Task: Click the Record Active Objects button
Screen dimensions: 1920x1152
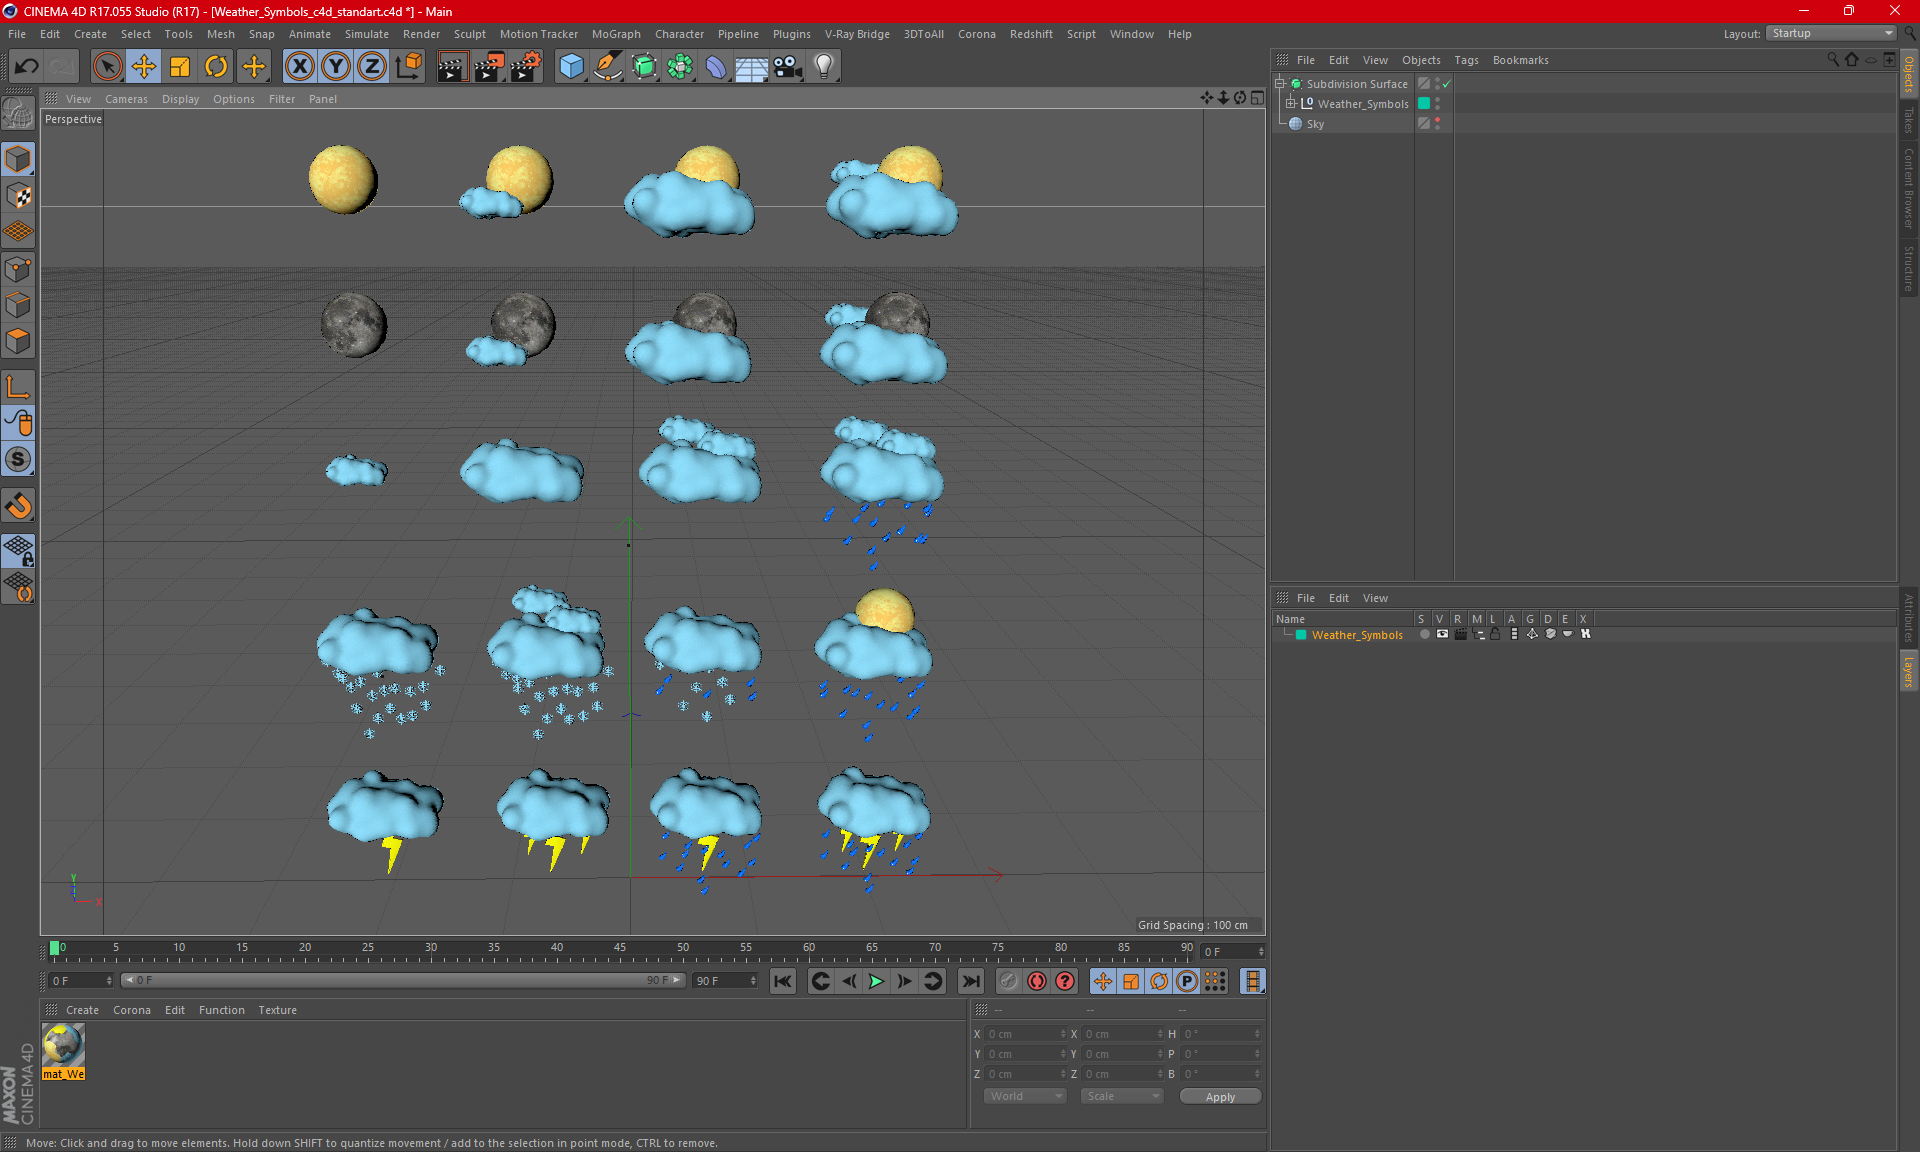Action: [x=1008, y=981]
